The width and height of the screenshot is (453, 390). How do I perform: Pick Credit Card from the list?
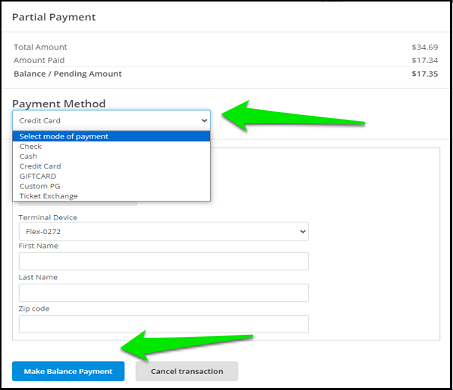(111, 166)
